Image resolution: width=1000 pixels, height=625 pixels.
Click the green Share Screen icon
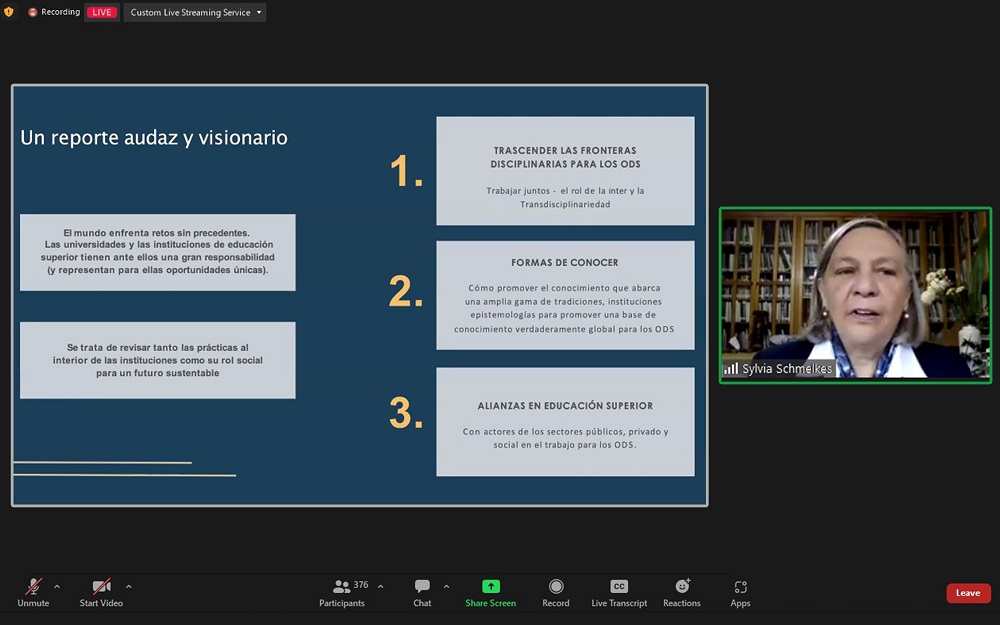point(490,587)
